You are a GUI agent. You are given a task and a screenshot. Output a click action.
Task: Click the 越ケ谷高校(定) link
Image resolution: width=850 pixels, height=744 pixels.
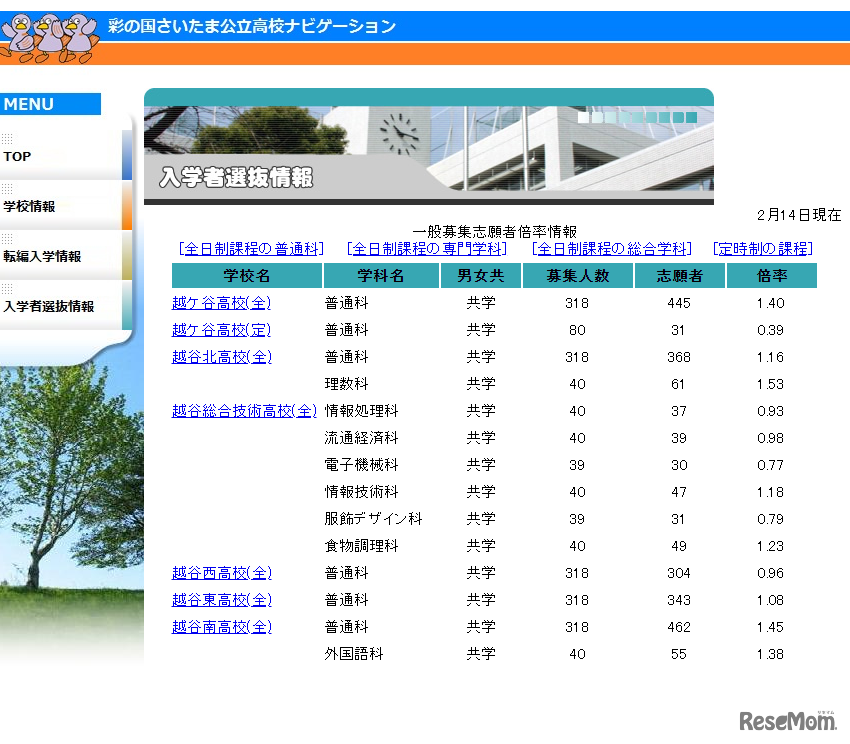pyautogui.click(x=220, y=329)
